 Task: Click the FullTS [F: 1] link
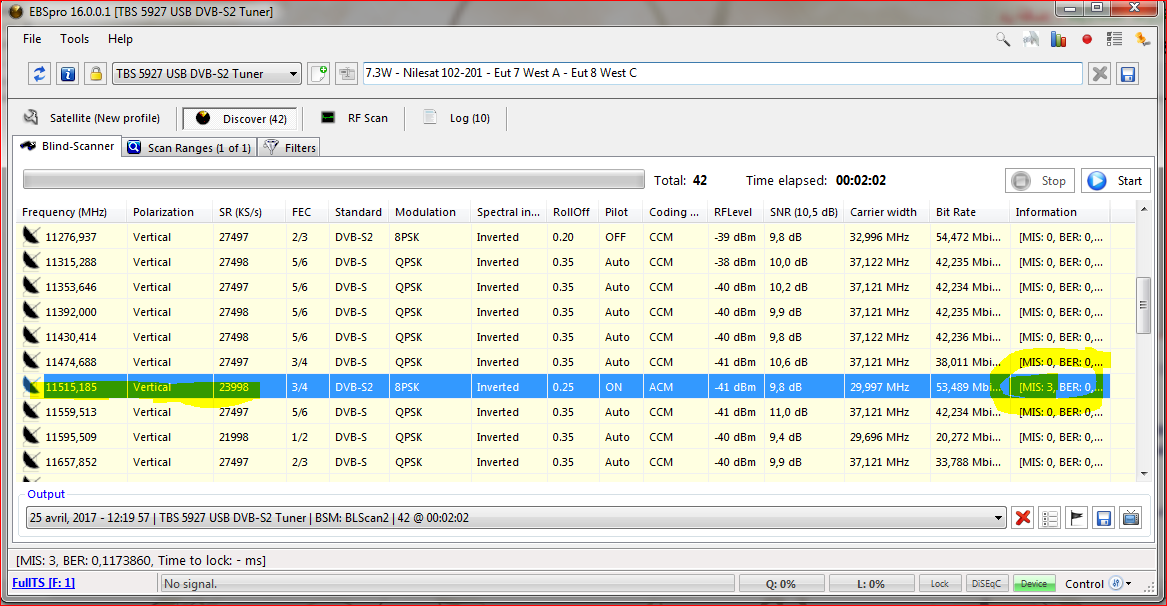[x=43, y=583]
